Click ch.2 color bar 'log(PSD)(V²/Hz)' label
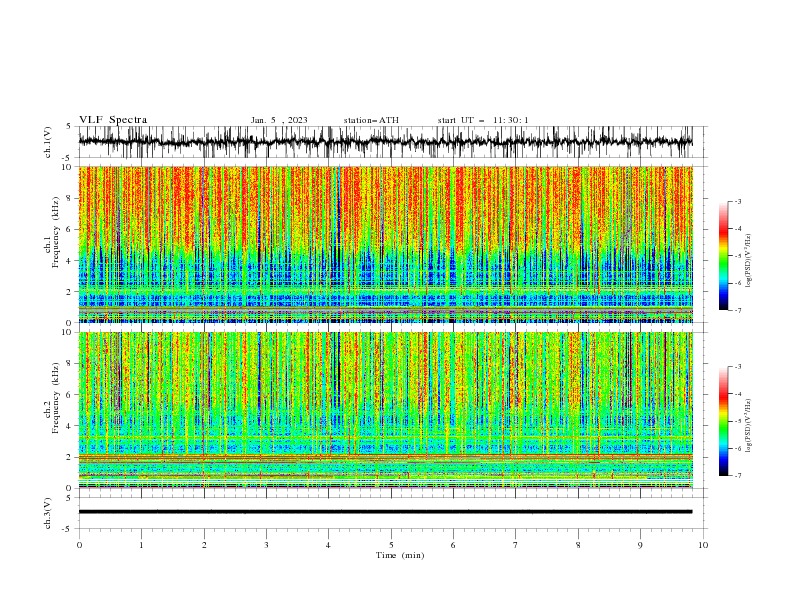 click(x=749, y=425)
